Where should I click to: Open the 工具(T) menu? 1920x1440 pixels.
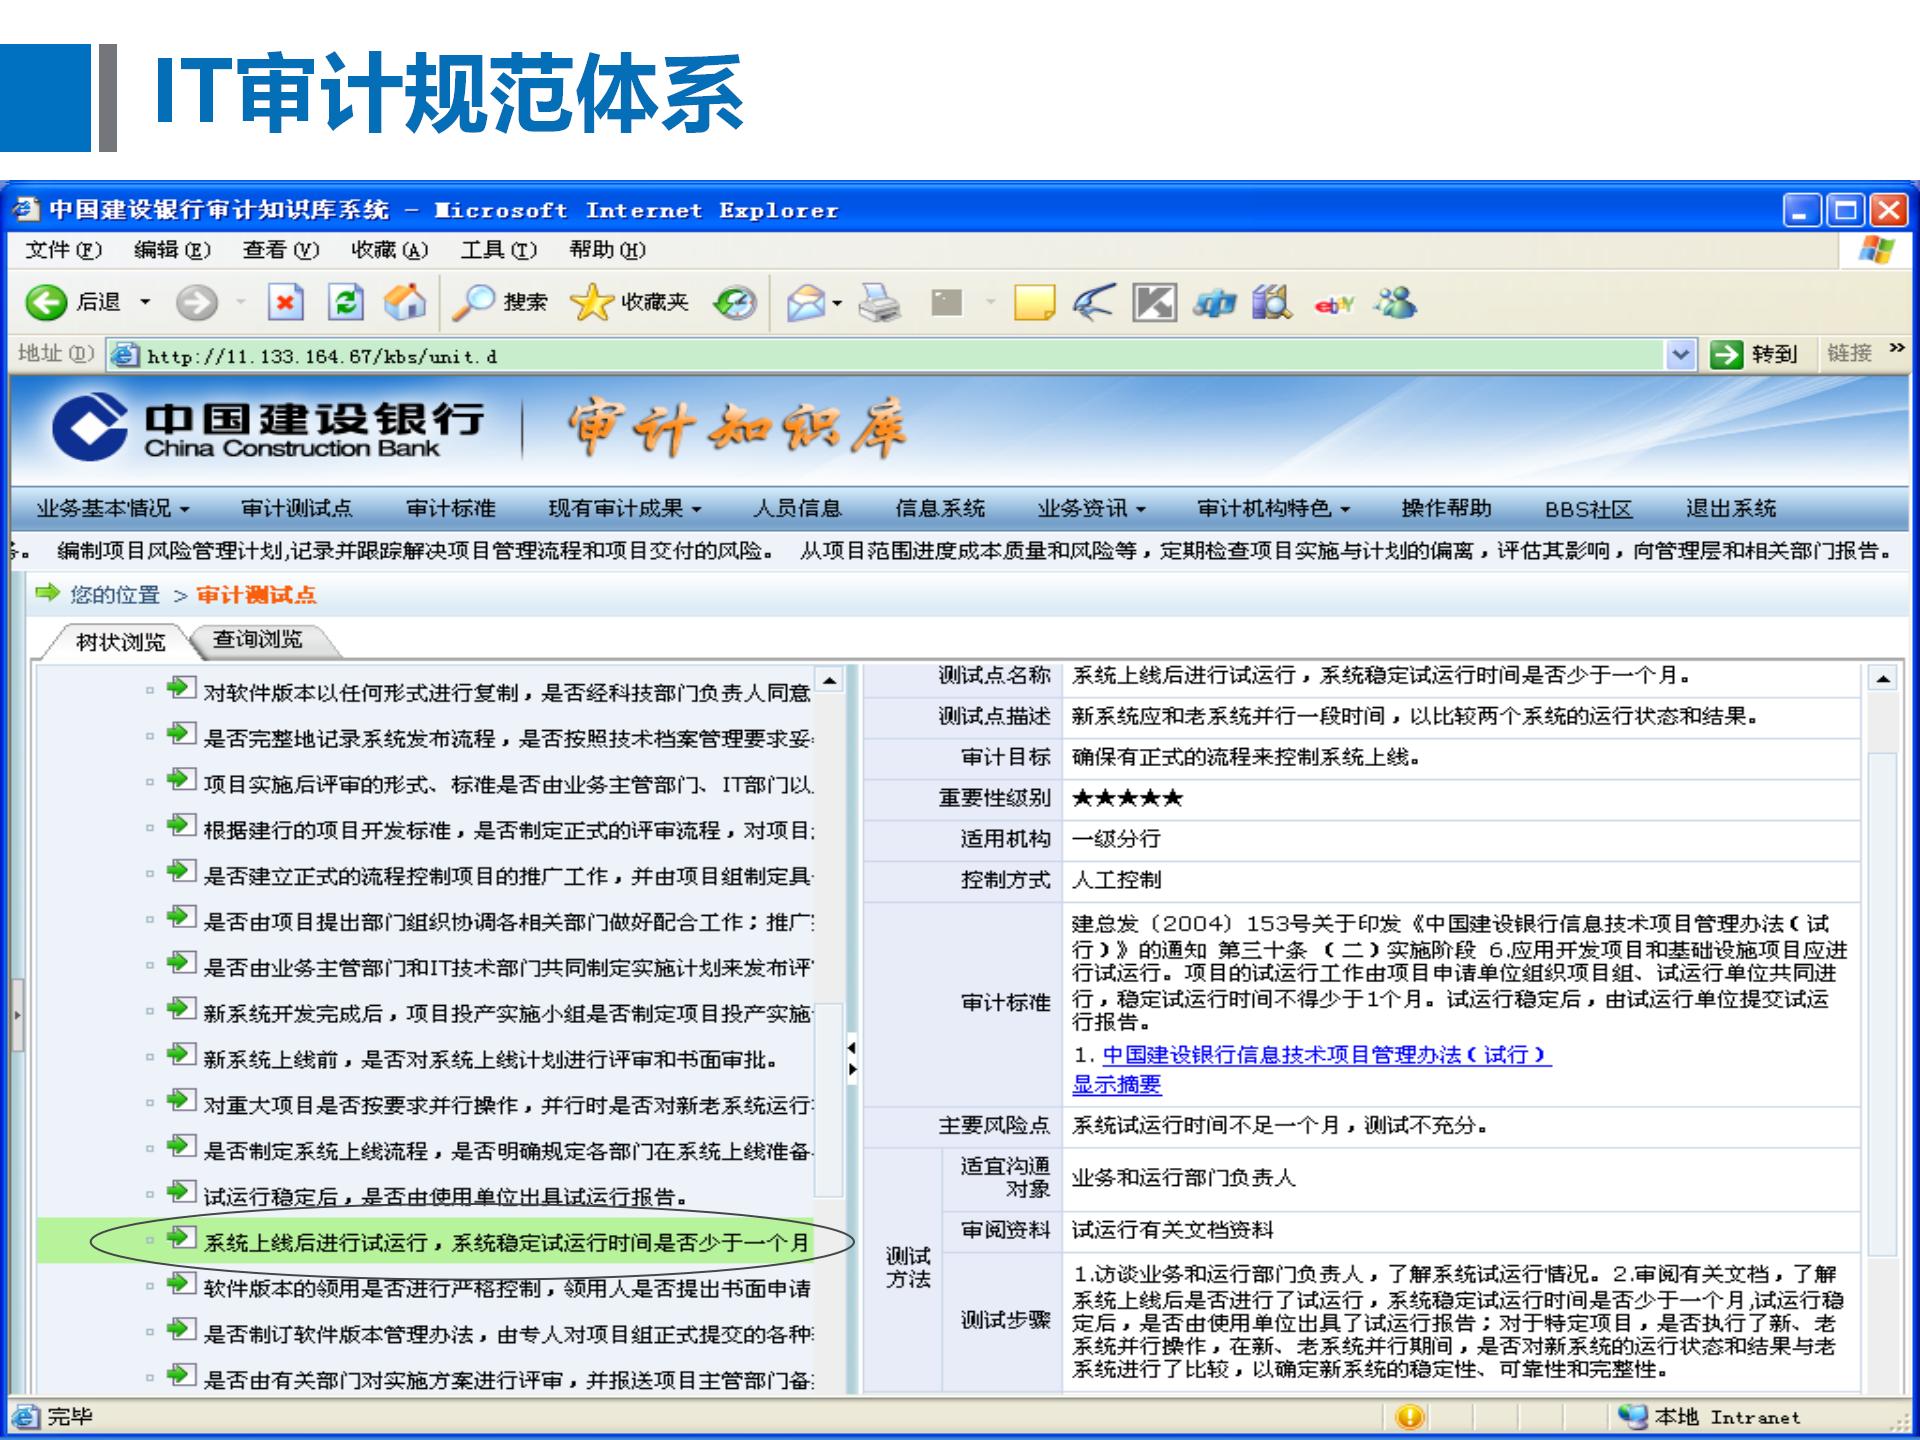(499, 250)
